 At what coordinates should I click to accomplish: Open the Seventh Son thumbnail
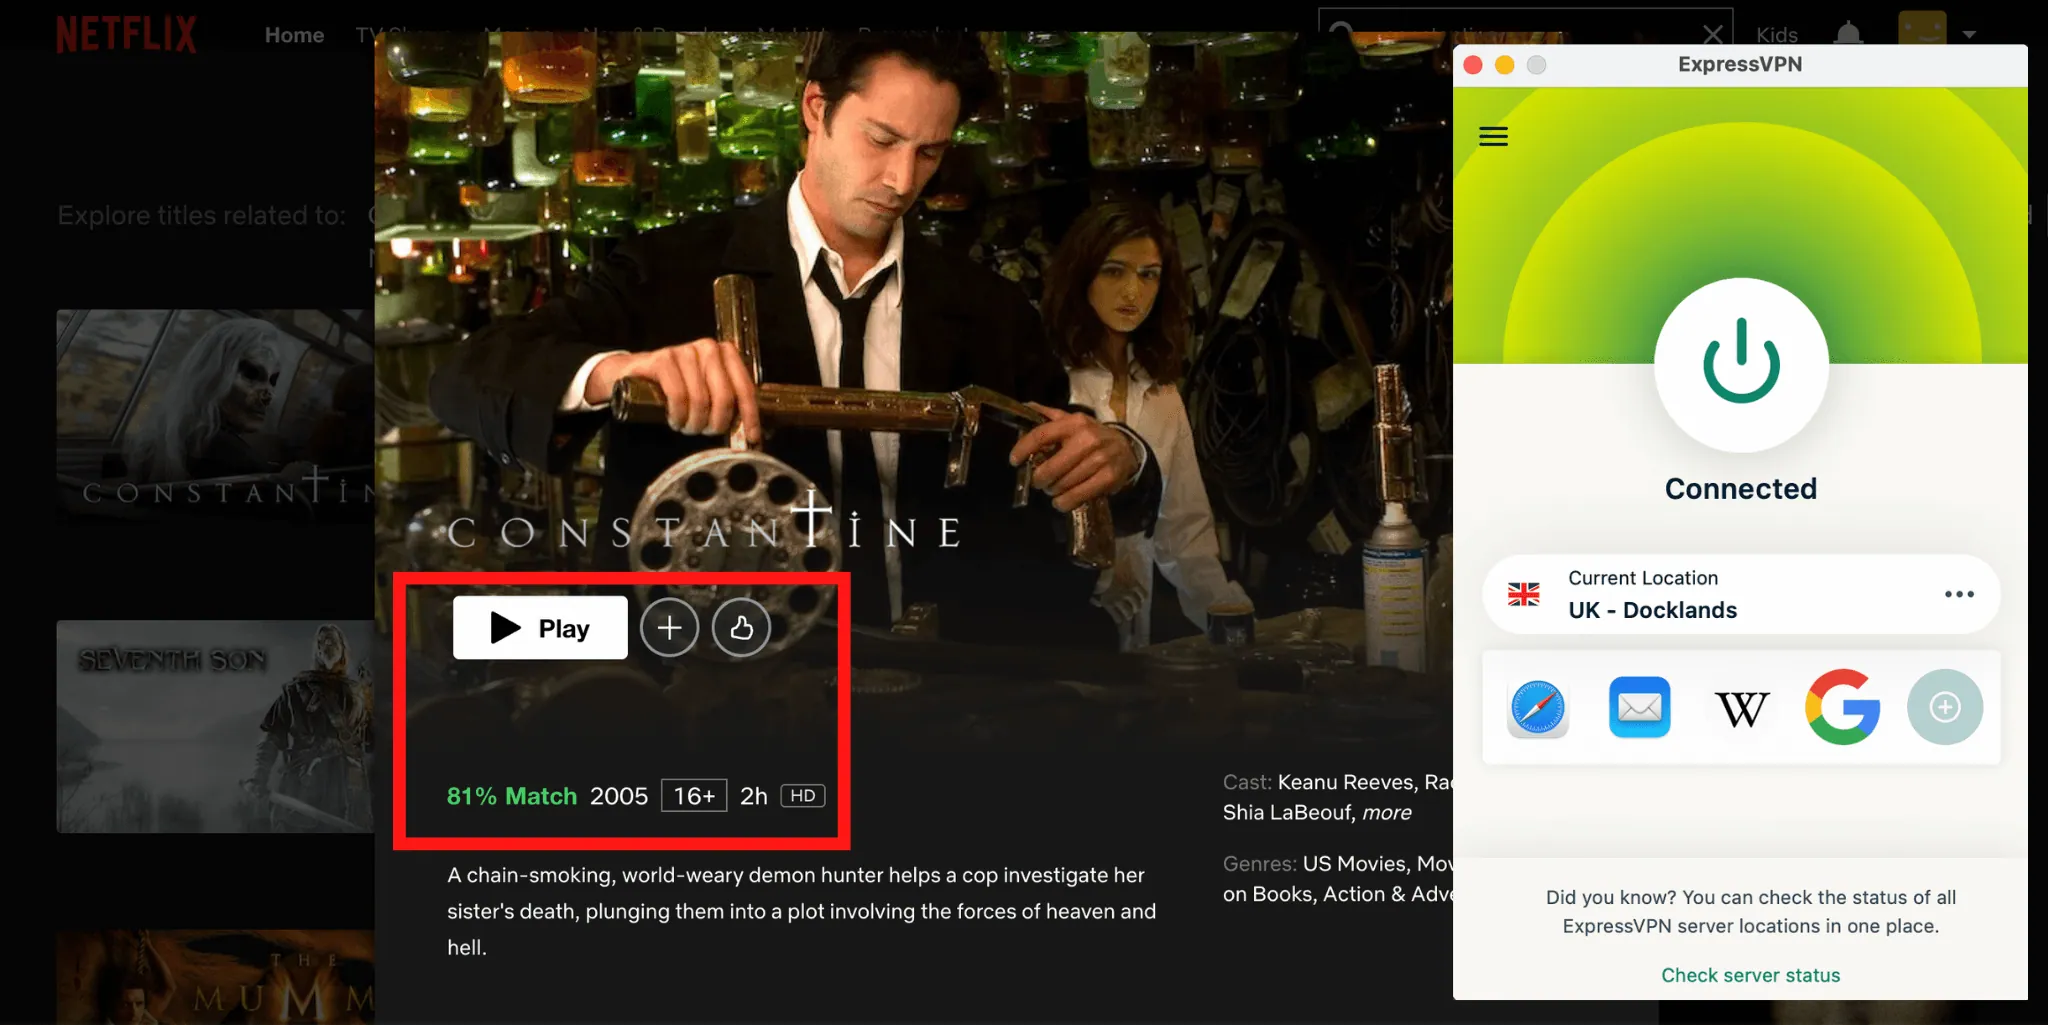coord(215,726)
